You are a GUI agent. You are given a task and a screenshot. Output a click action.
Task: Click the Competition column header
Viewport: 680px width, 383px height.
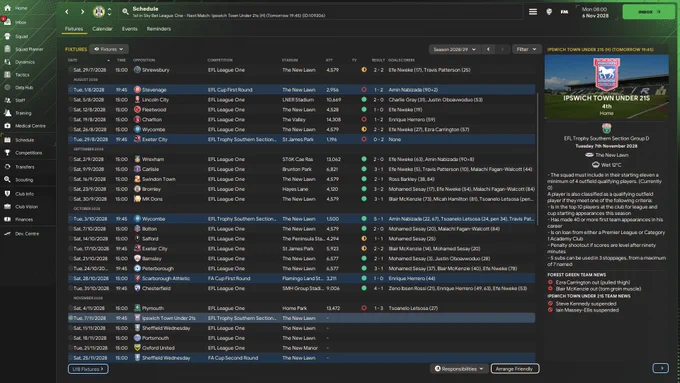220,60
